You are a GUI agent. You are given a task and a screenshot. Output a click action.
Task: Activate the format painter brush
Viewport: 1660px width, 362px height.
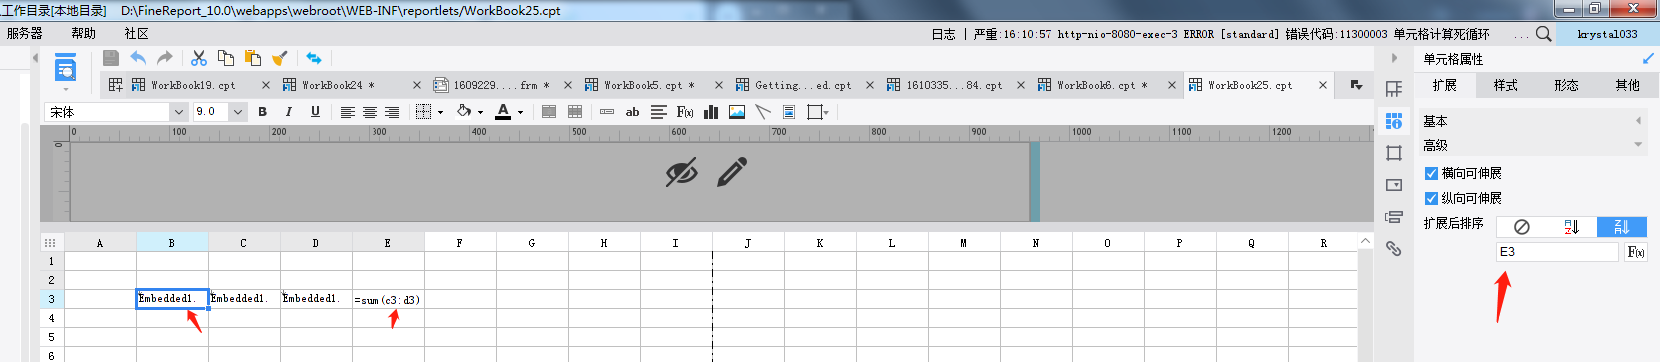[280, 58]
